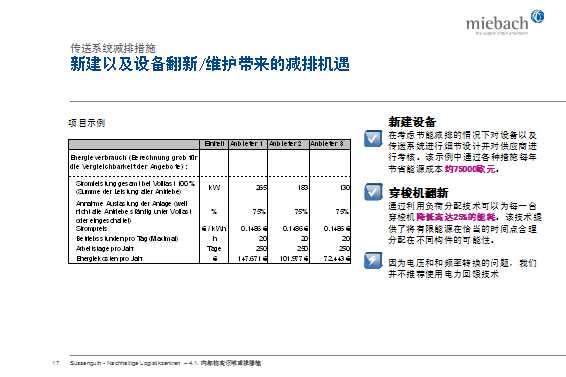
Task: Click the lightning bolt icon near 电压
Action: tap(373, 260)
